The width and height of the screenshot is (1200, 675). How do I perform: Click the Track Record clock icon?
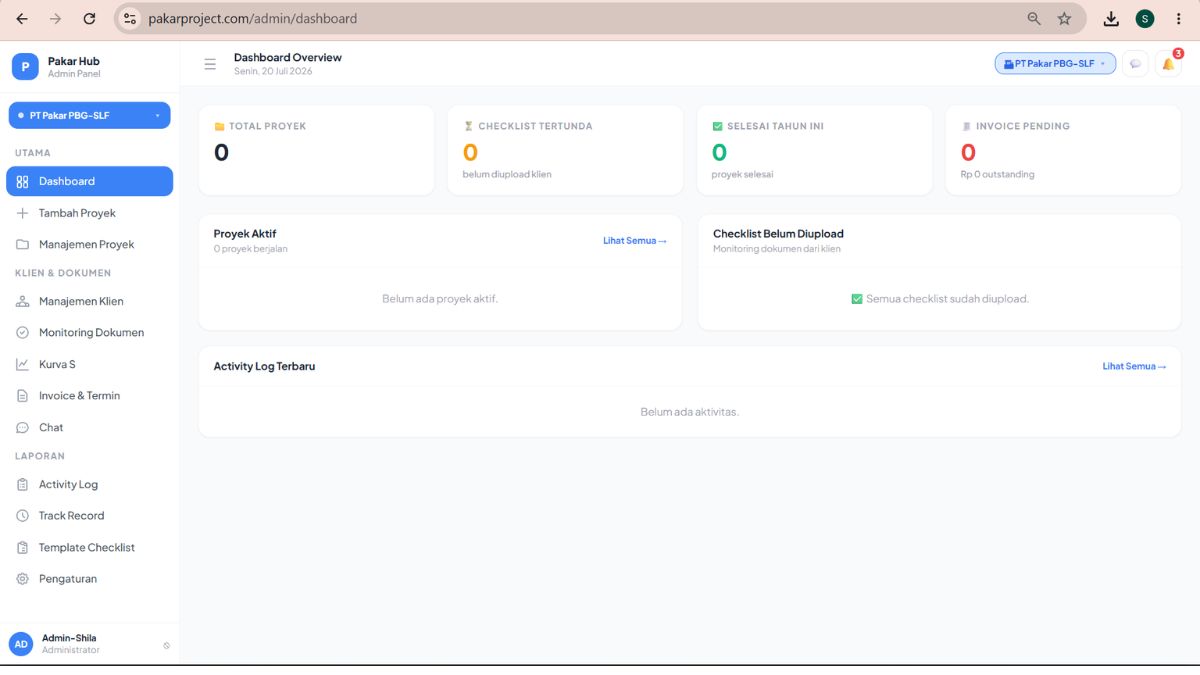tap(22, 516)
